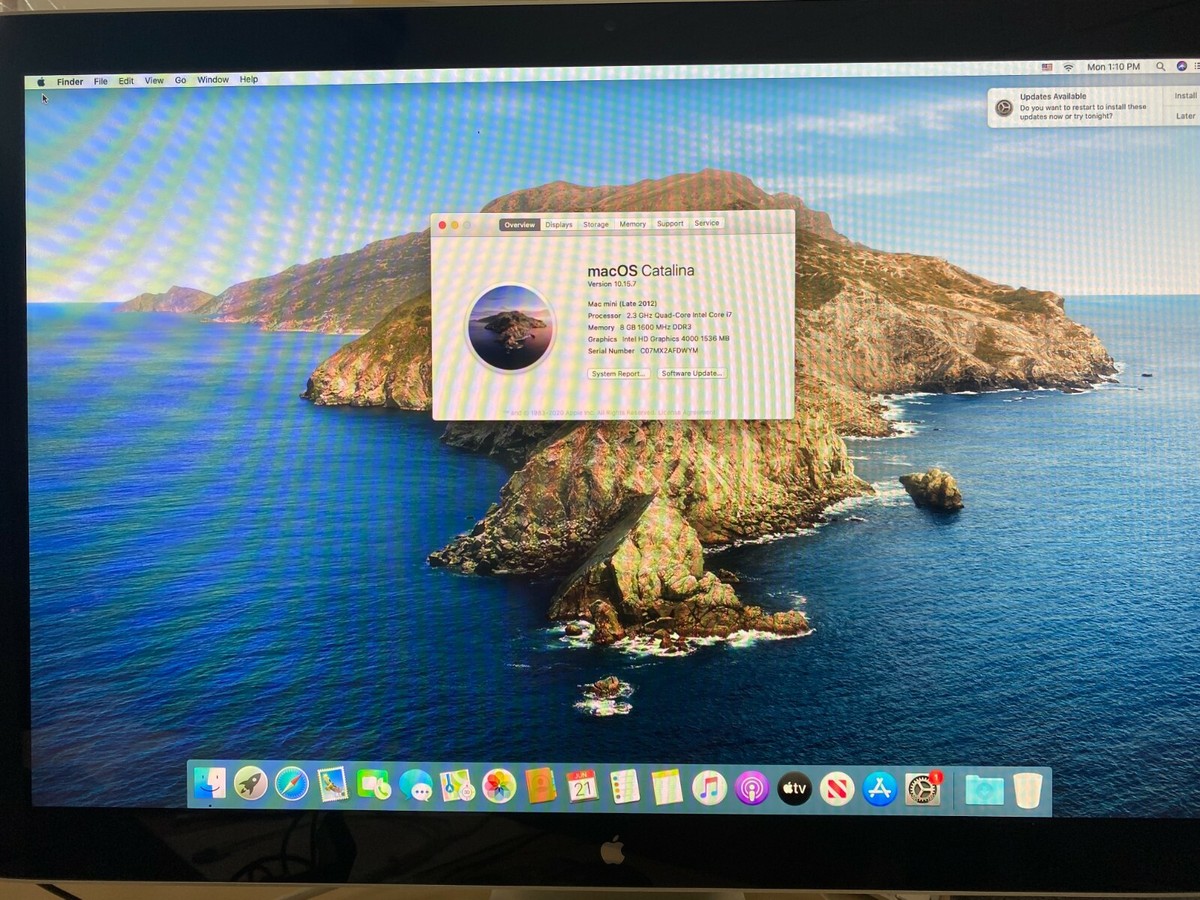Switch to the Service tab

(707, 223)
